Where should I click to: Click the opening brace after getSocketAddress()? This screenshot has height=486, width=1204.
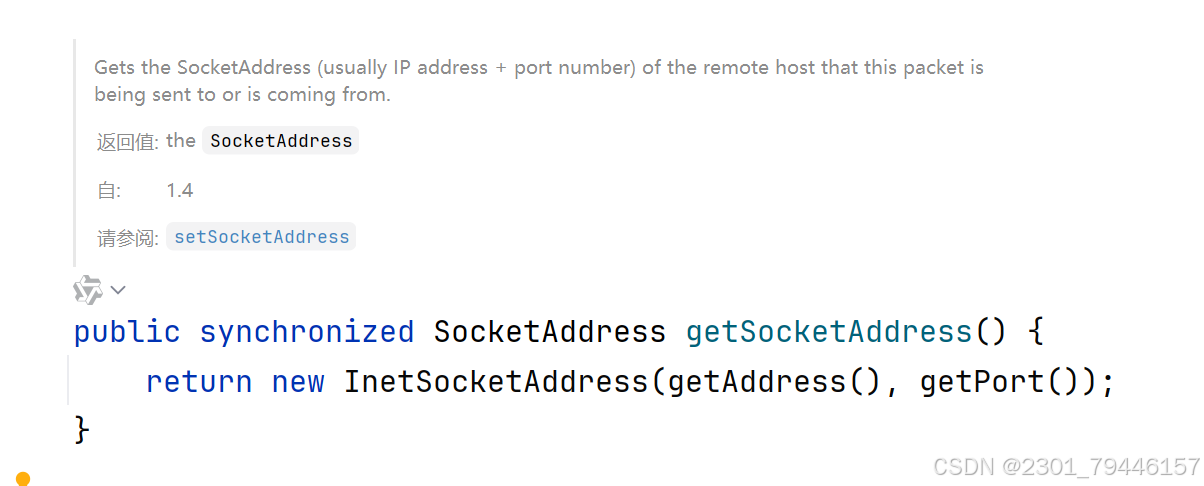(1036, 331)
